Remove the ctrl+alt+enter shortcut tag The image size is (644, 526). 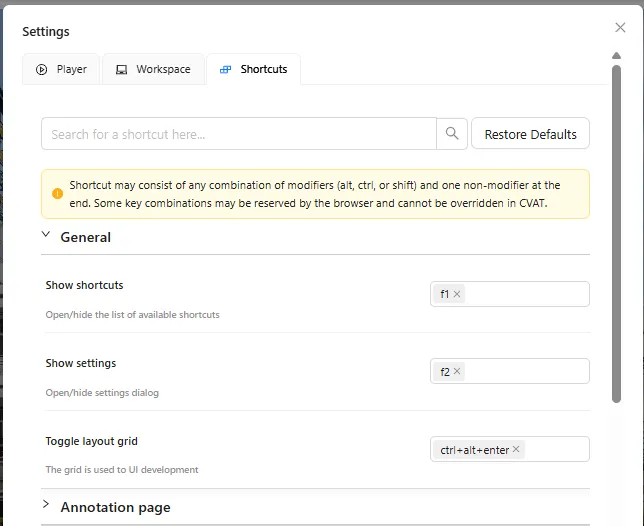[516, 449]
